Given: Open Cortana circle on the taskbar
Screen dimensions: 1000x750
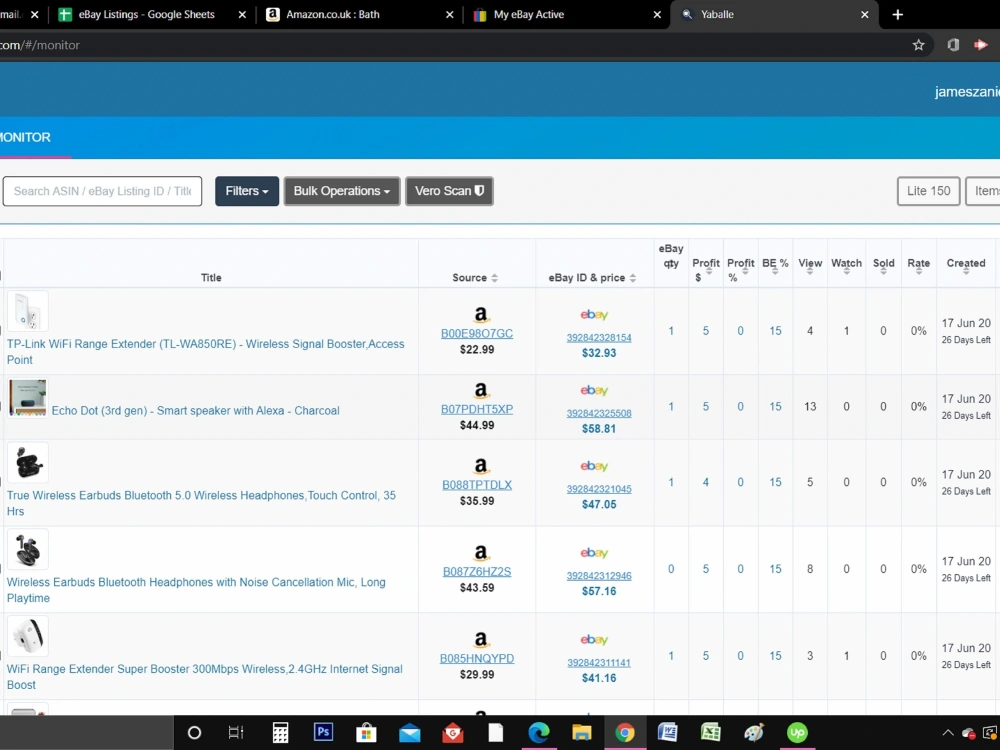Looking at the screenshot, I should (x=195, y=732).
